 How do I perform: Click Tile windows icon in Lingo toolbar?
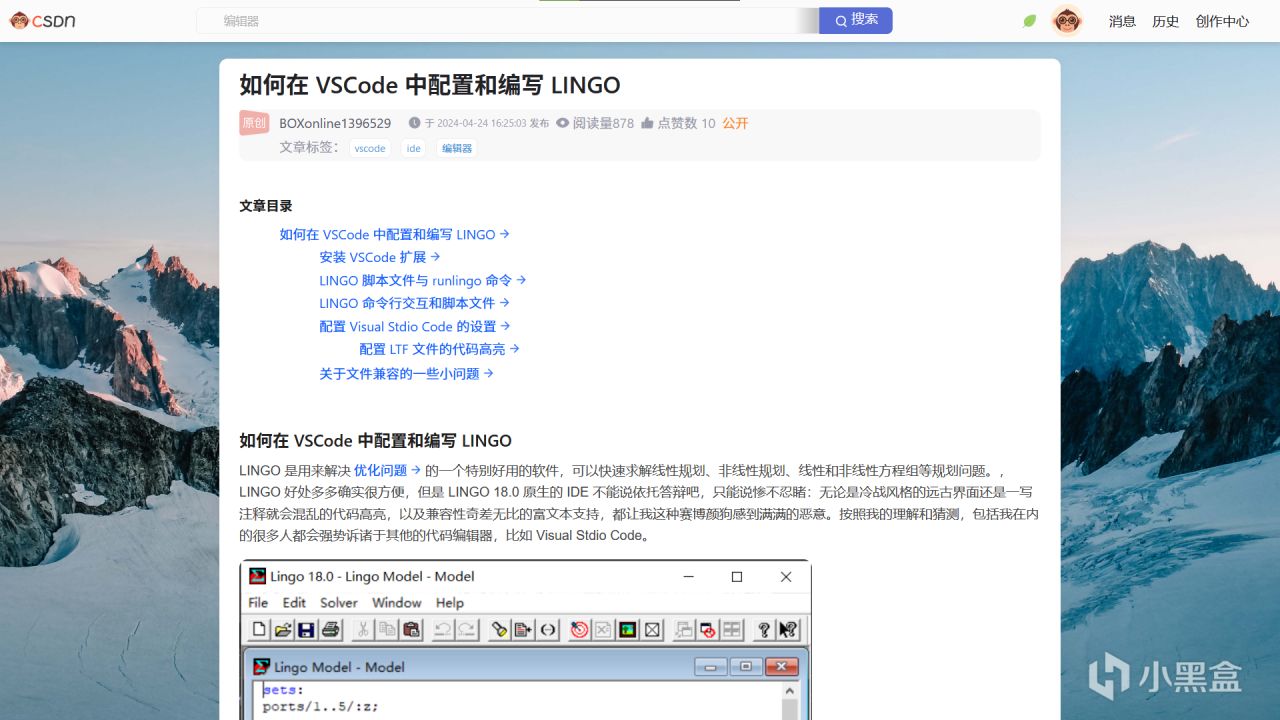(x=732, y=629)
